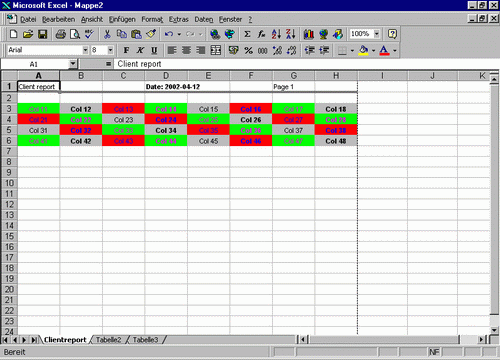Switch to the Tabelle2 sheet tab

pos(108,340)
